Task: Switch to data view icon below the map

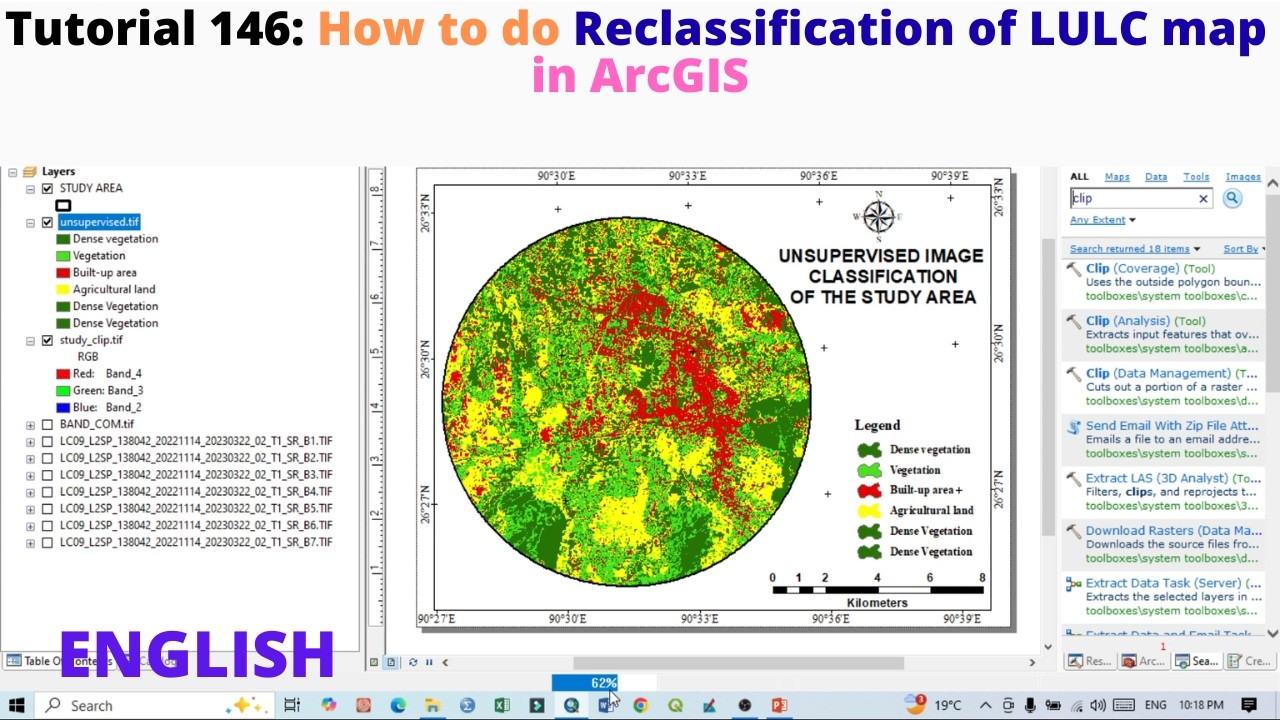Action: tap(374, 662)
